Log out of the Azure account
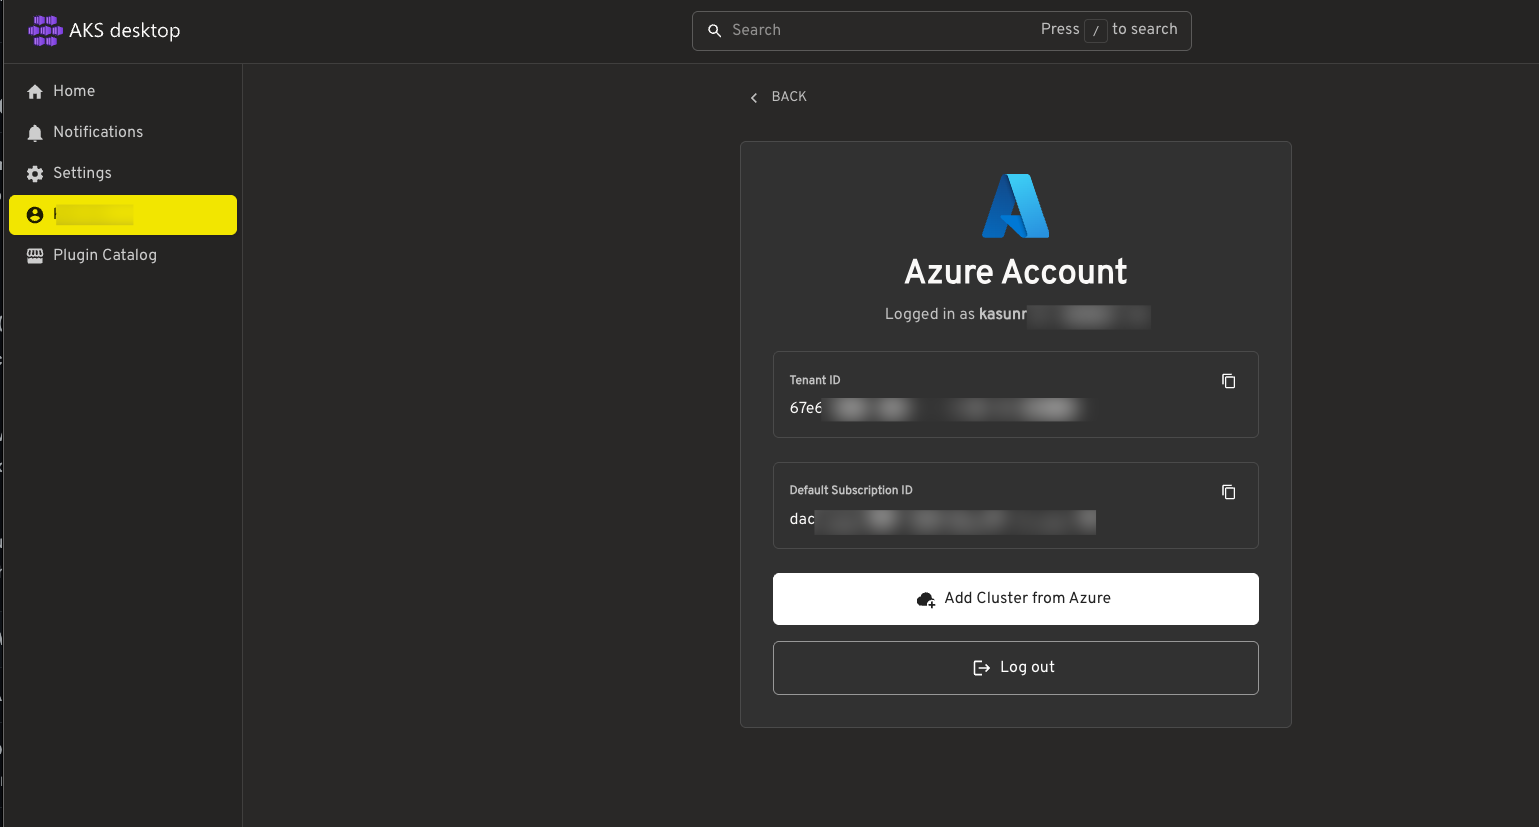 tap(1016, 668)
